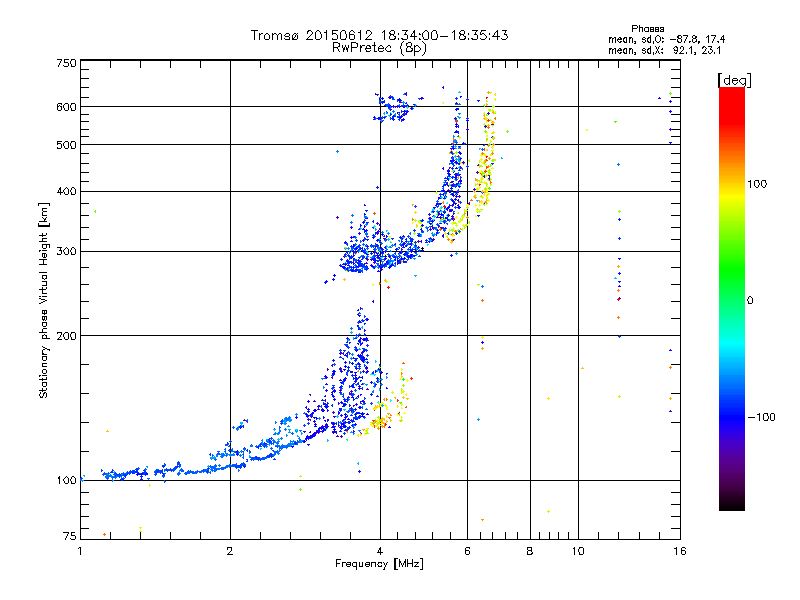
Task: Click the y-axis tick label '200'
Action: [x=66, y=336]
